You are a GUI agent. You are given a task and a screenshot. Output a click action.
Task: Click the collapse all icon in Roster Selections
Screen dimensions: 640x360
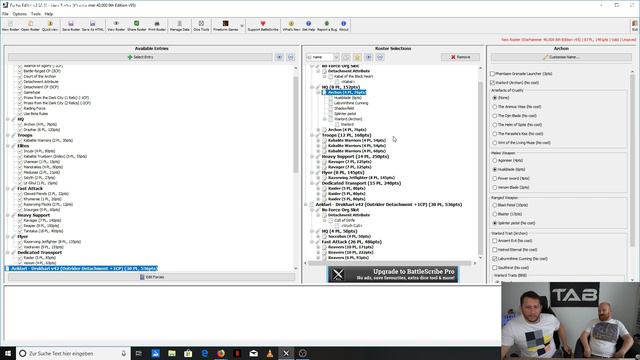[x=380, y=57]
